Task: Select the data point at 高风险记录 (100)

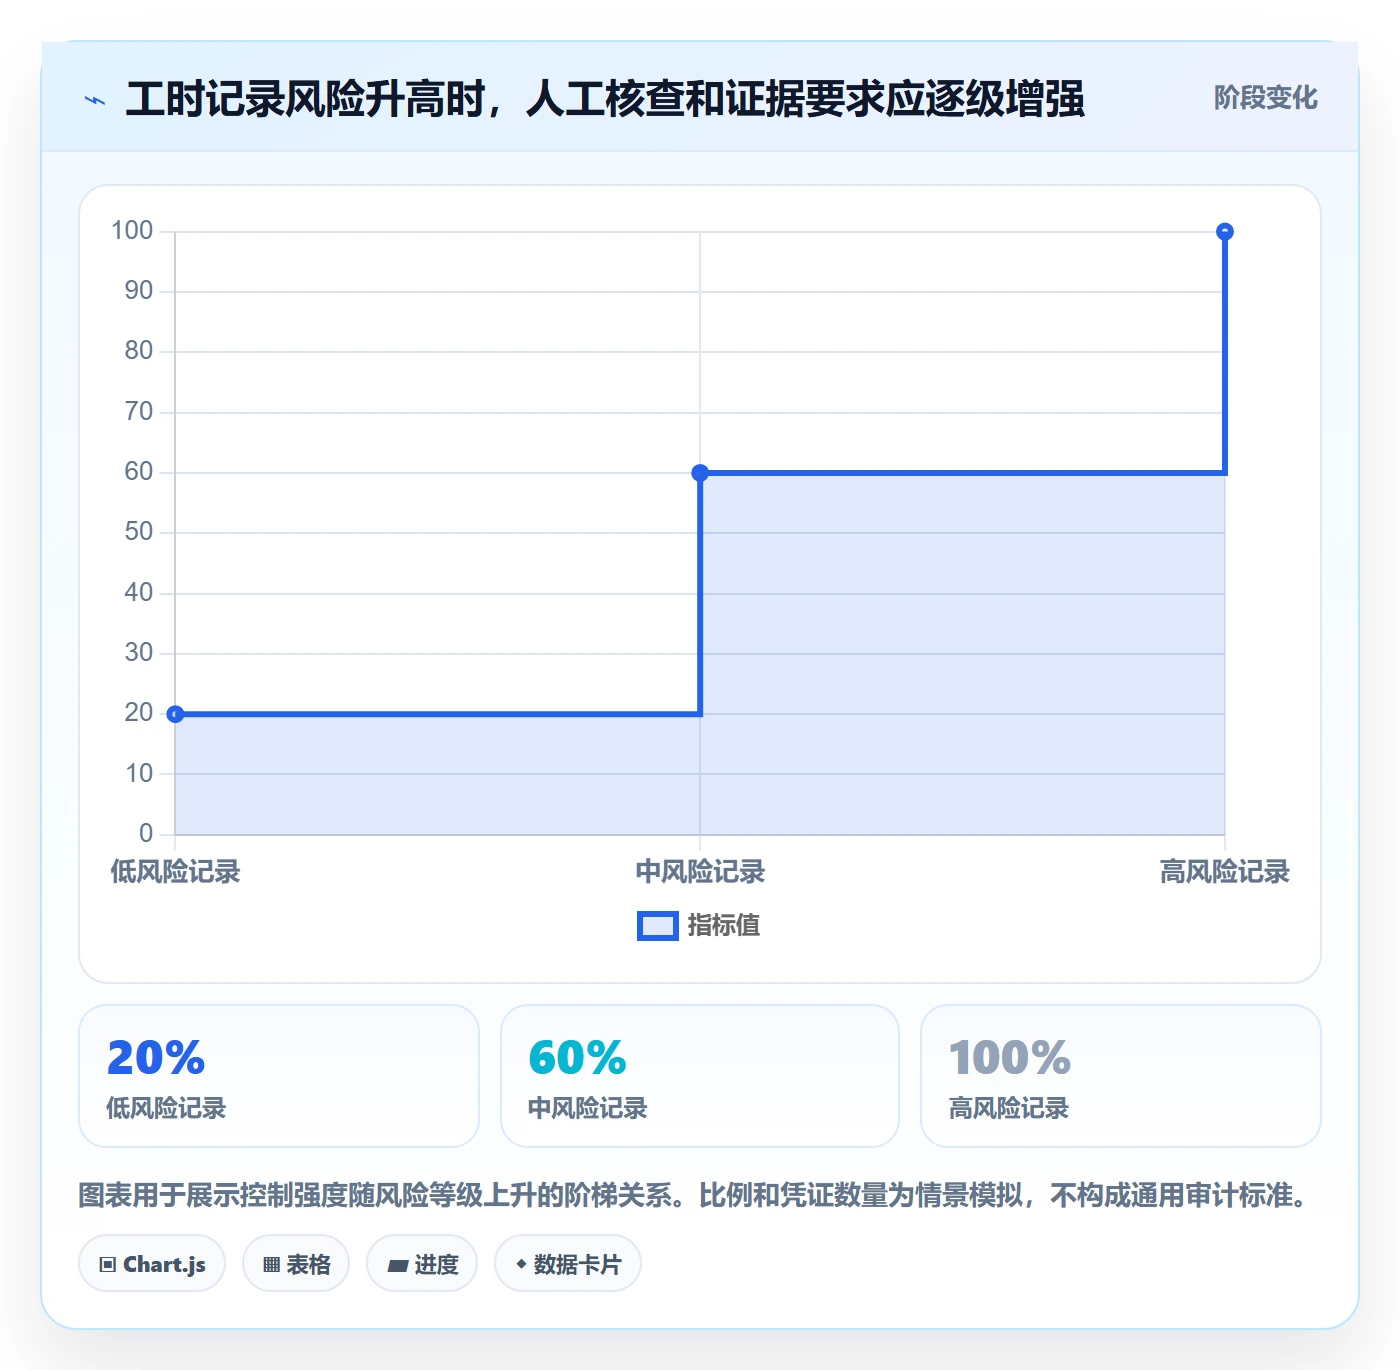Action: (x=1224, y=232)
